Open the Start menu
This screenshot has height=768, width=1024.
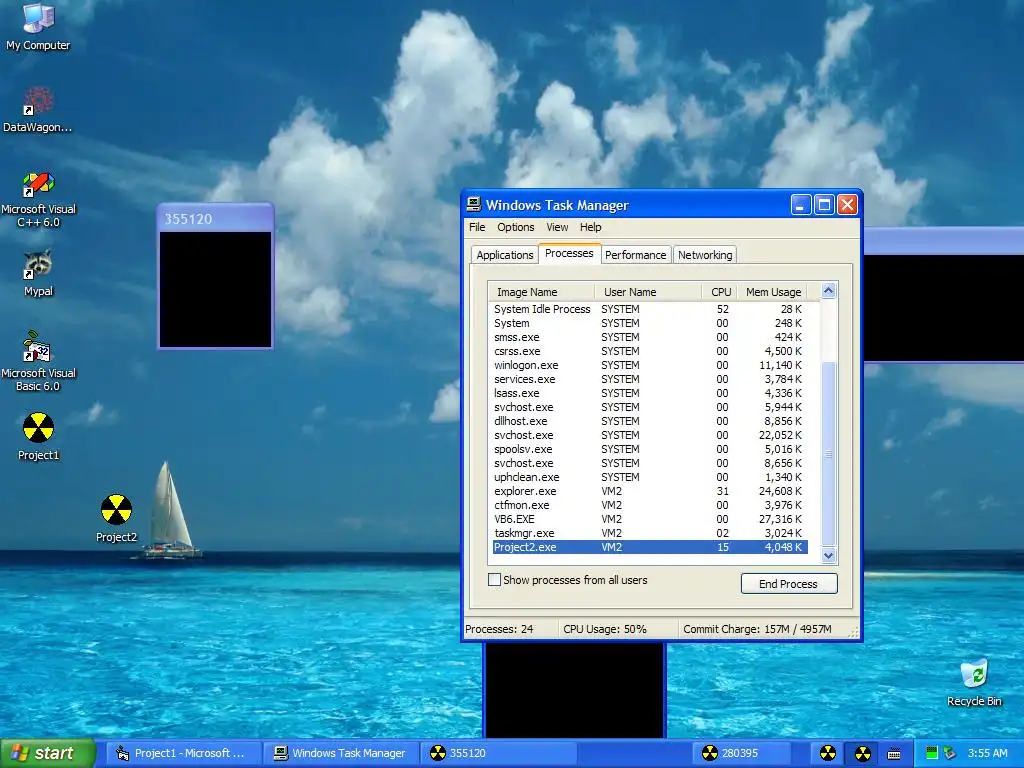47,753
